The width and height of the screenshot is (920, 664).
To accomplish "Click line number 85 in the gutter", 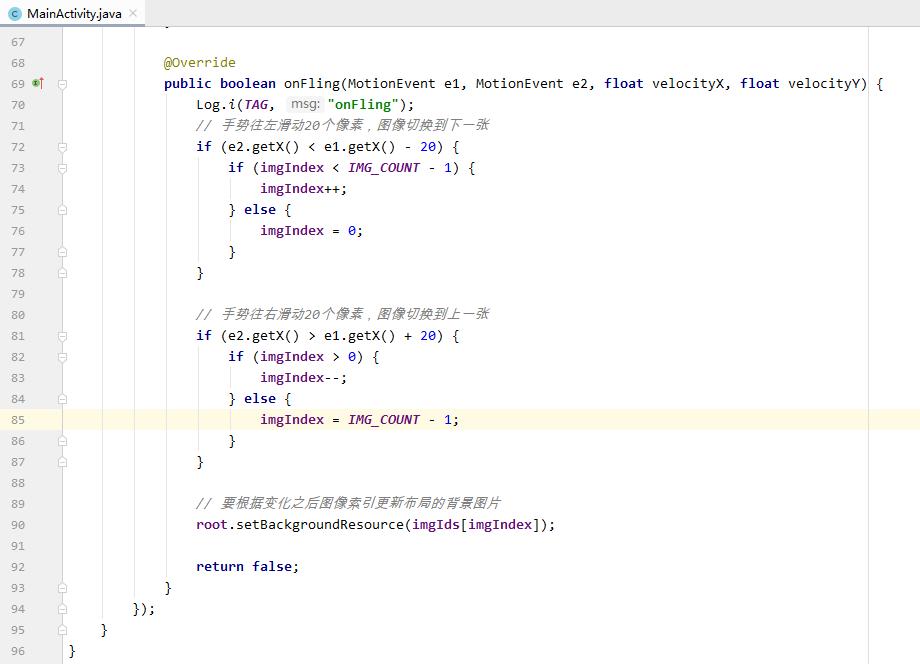I will point(18,420).
